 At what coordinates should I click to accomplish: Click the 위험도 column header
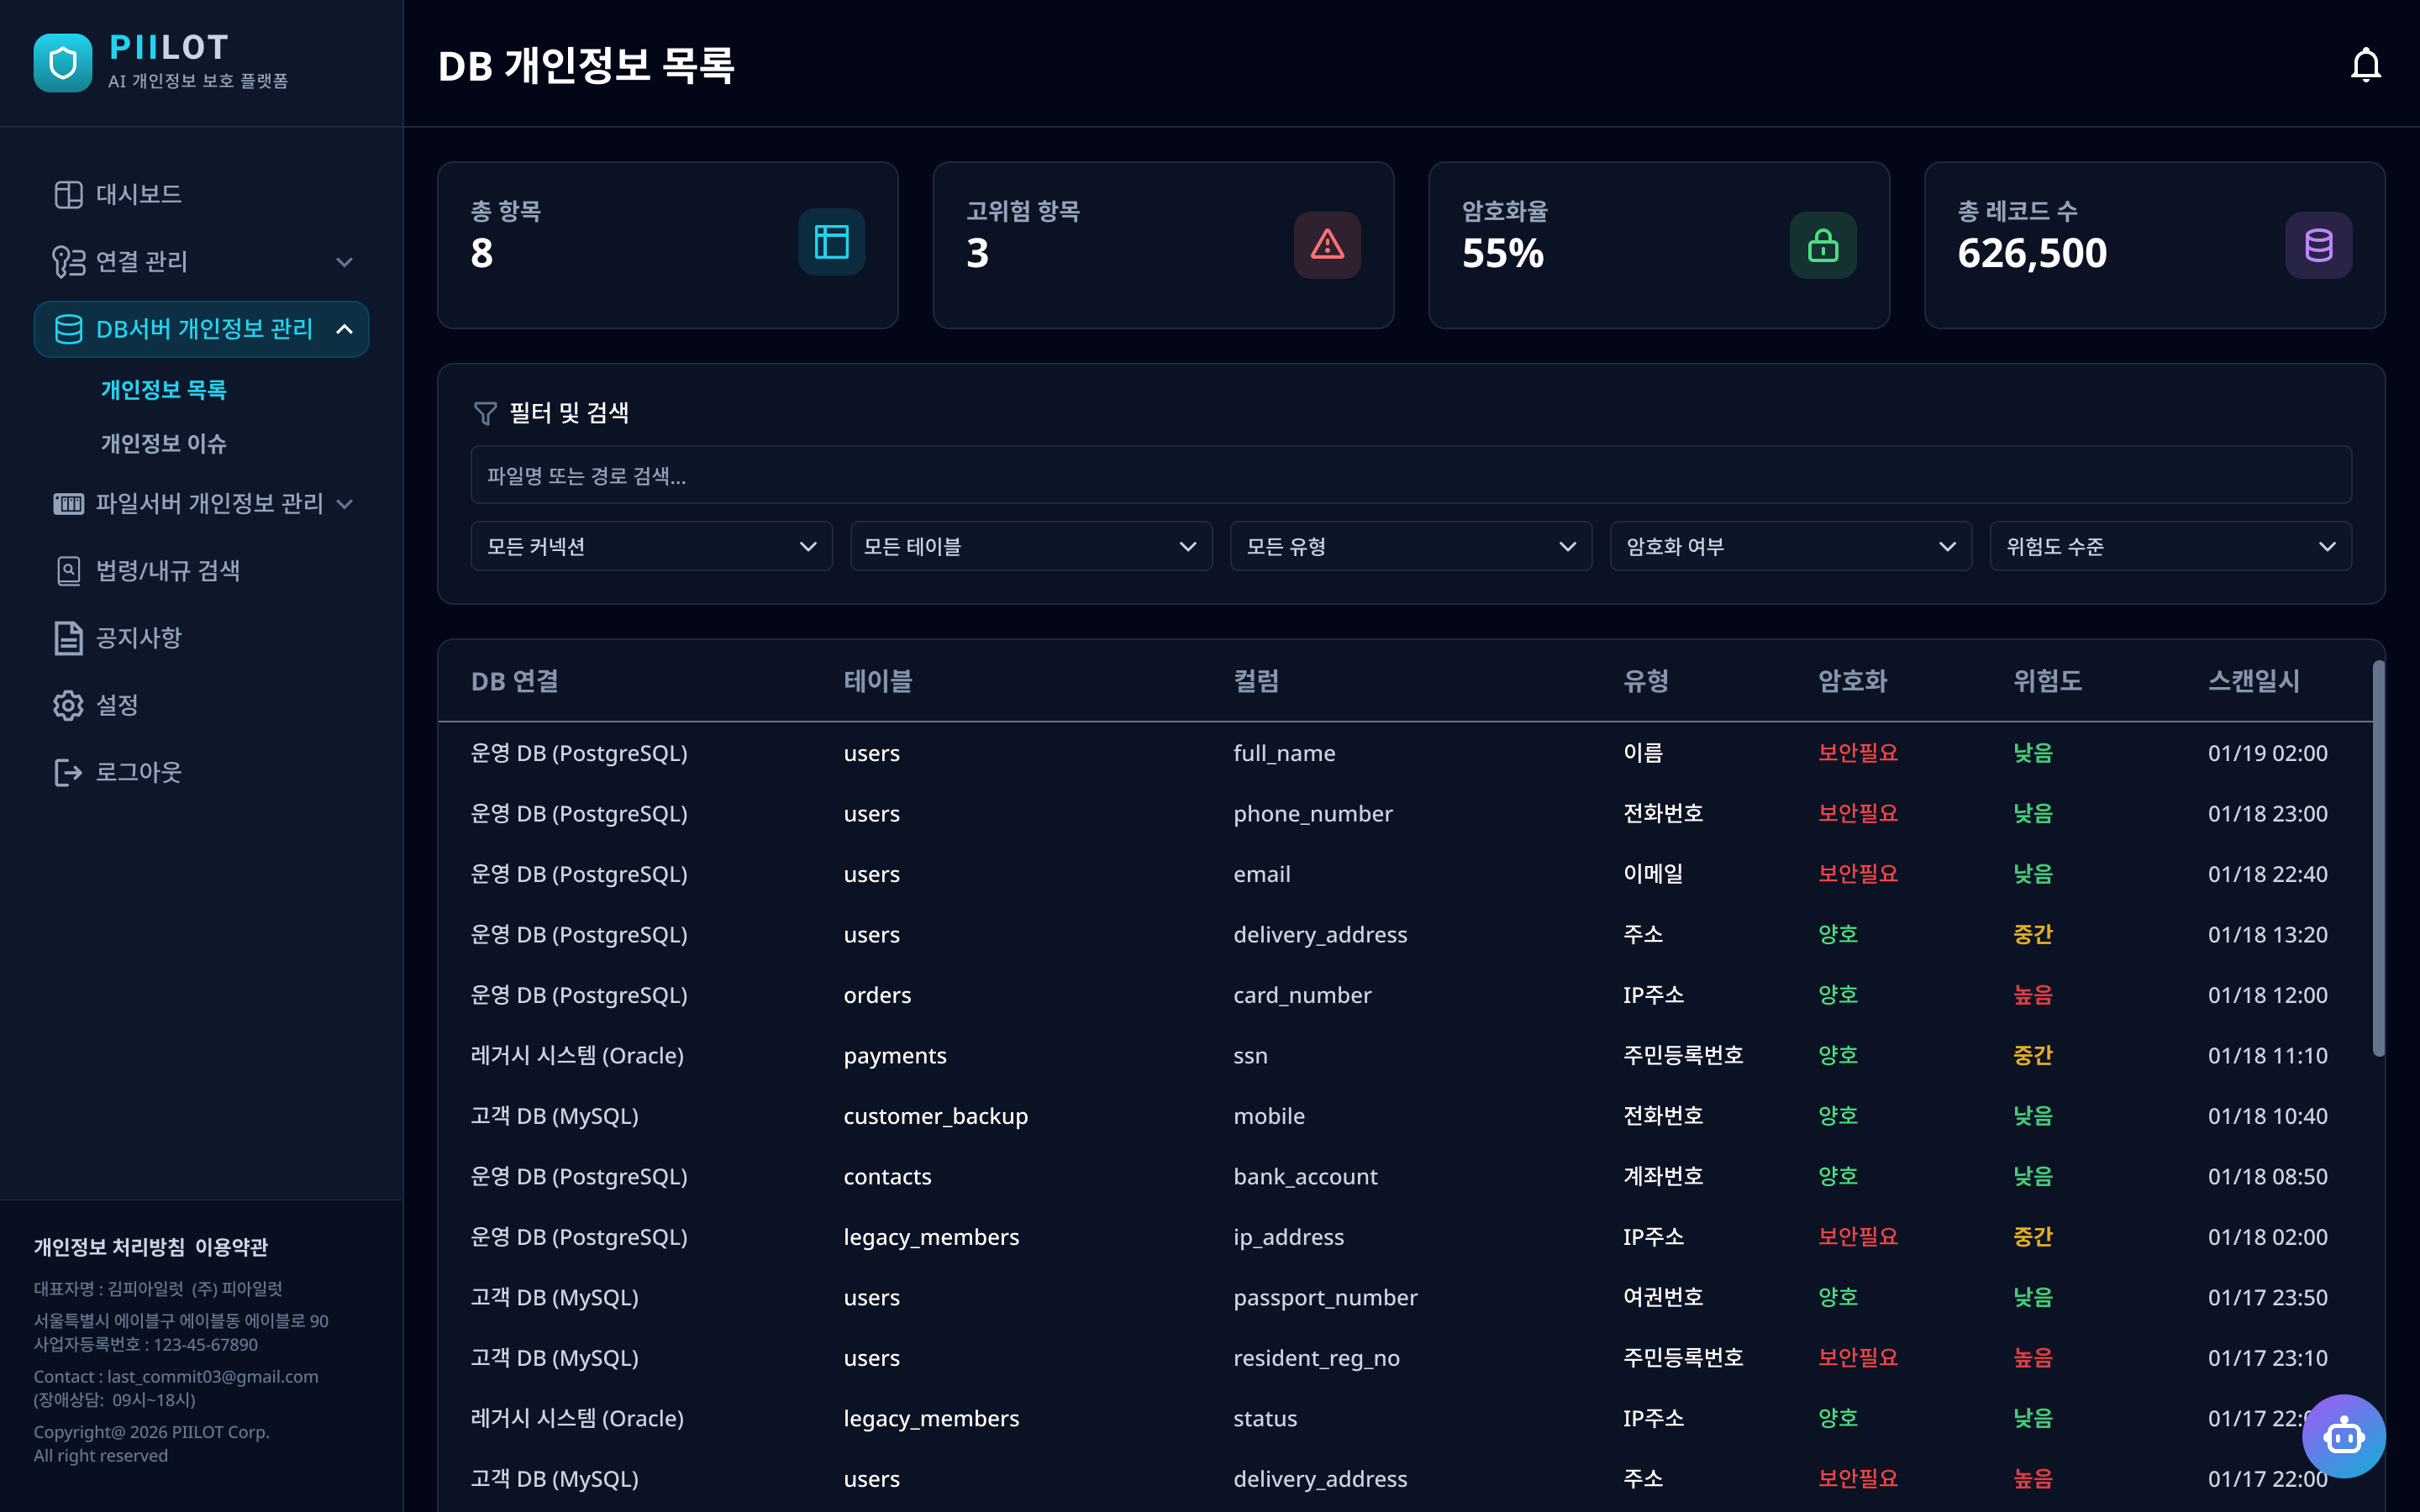pyautogui.click(x=2047, y=681)
